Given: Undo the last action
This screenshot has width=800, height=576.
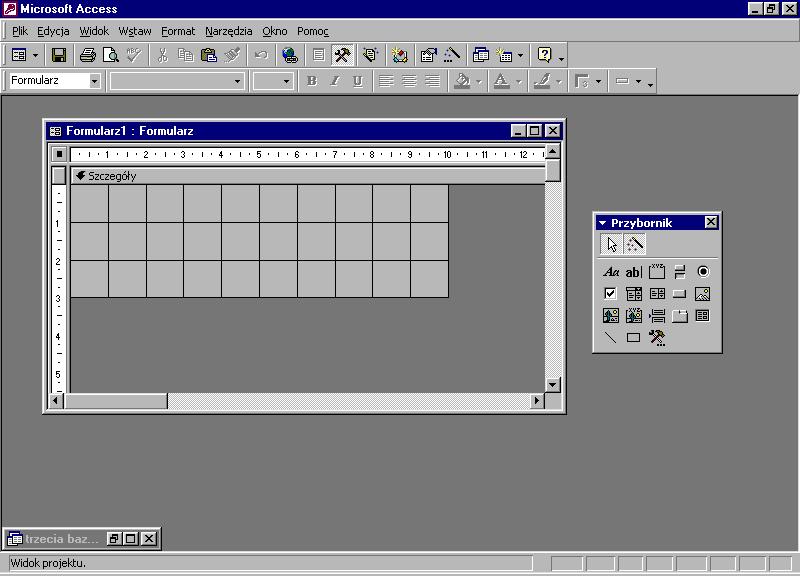Looking at the screenshot, I should coord(261,55).
